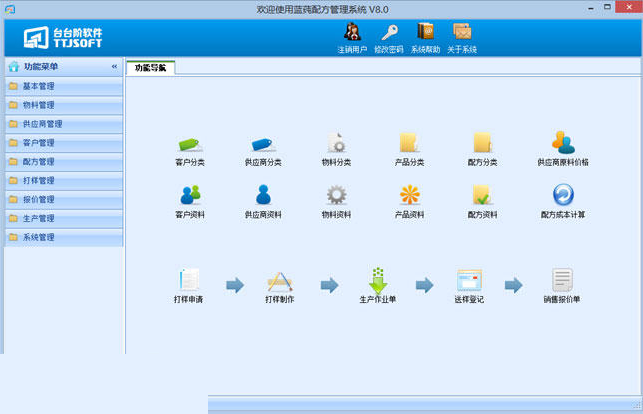The image size is (643, 414).
Task: Expand 物料管理 menu section
Action: pos(64,105)
